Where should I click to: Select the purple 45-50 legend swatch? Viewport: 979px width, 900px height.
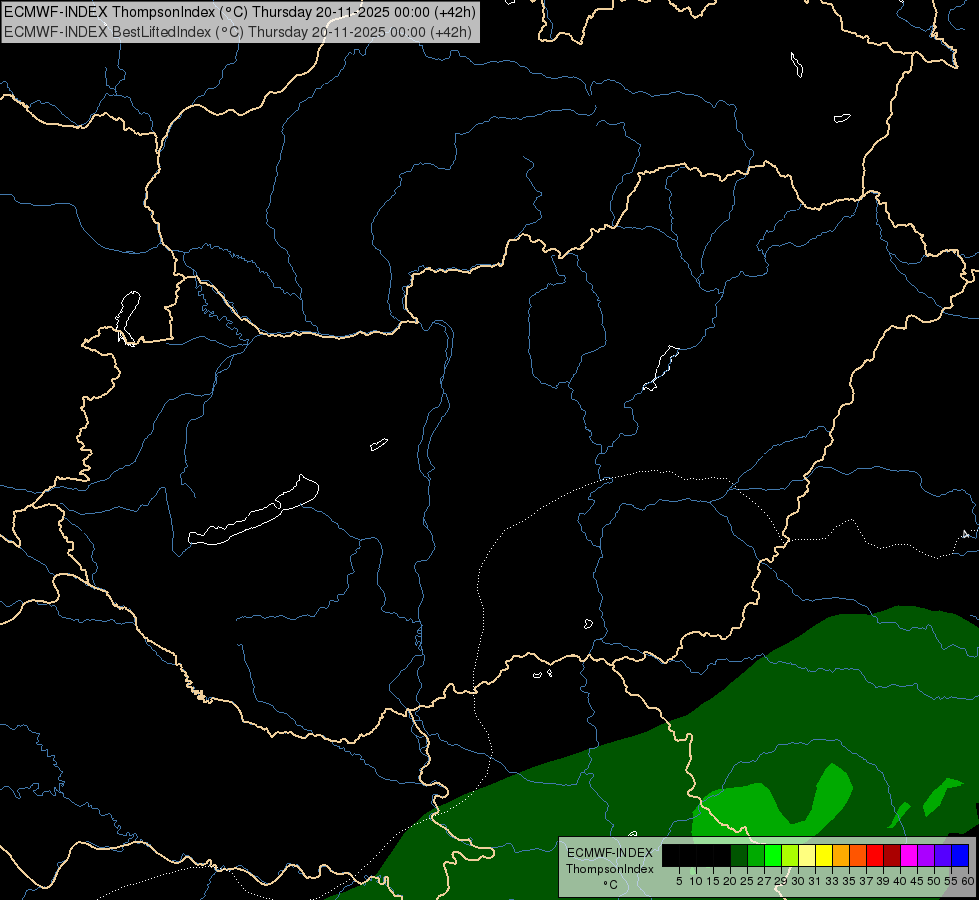click(926, 855)
